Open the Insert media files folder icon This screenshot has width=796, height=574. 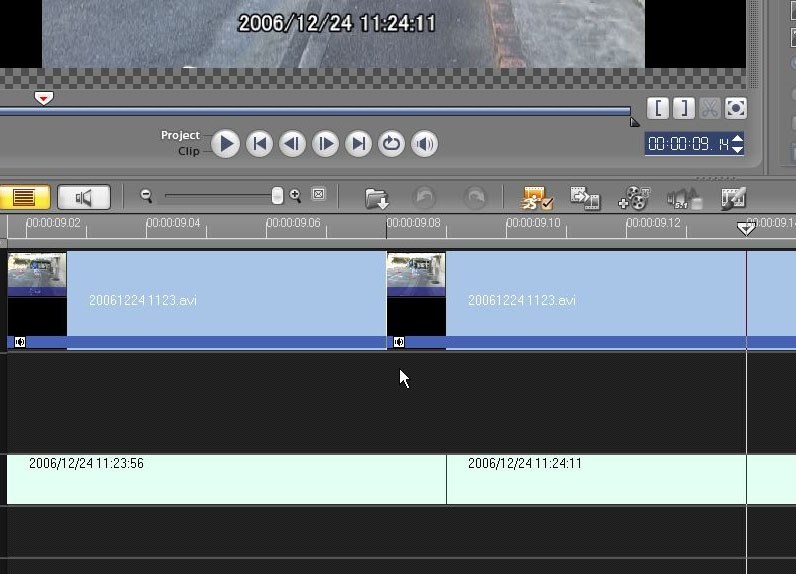(377, 198)
